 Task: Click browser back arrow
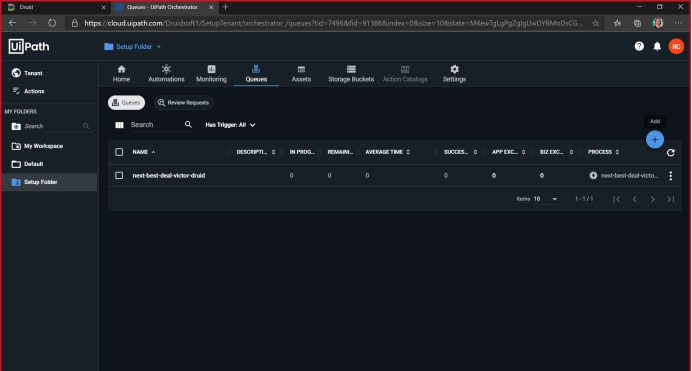[x=12, y=23]
